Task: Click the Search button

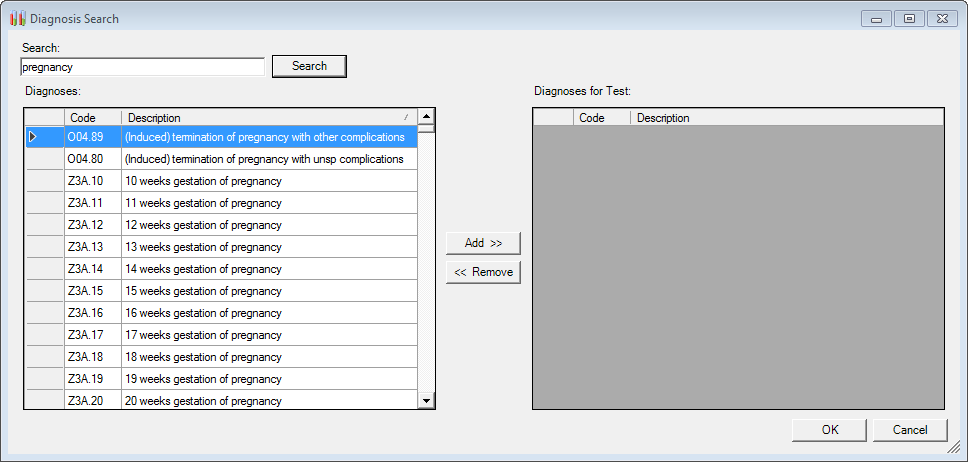Action: point(309,66)
